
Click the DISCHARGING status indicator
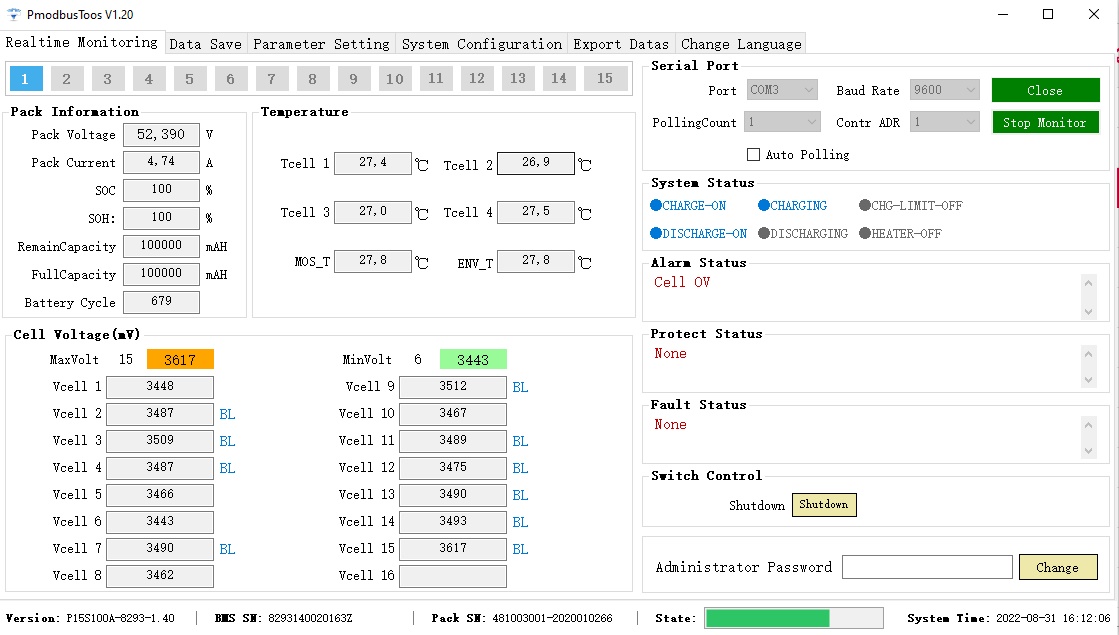805,233
